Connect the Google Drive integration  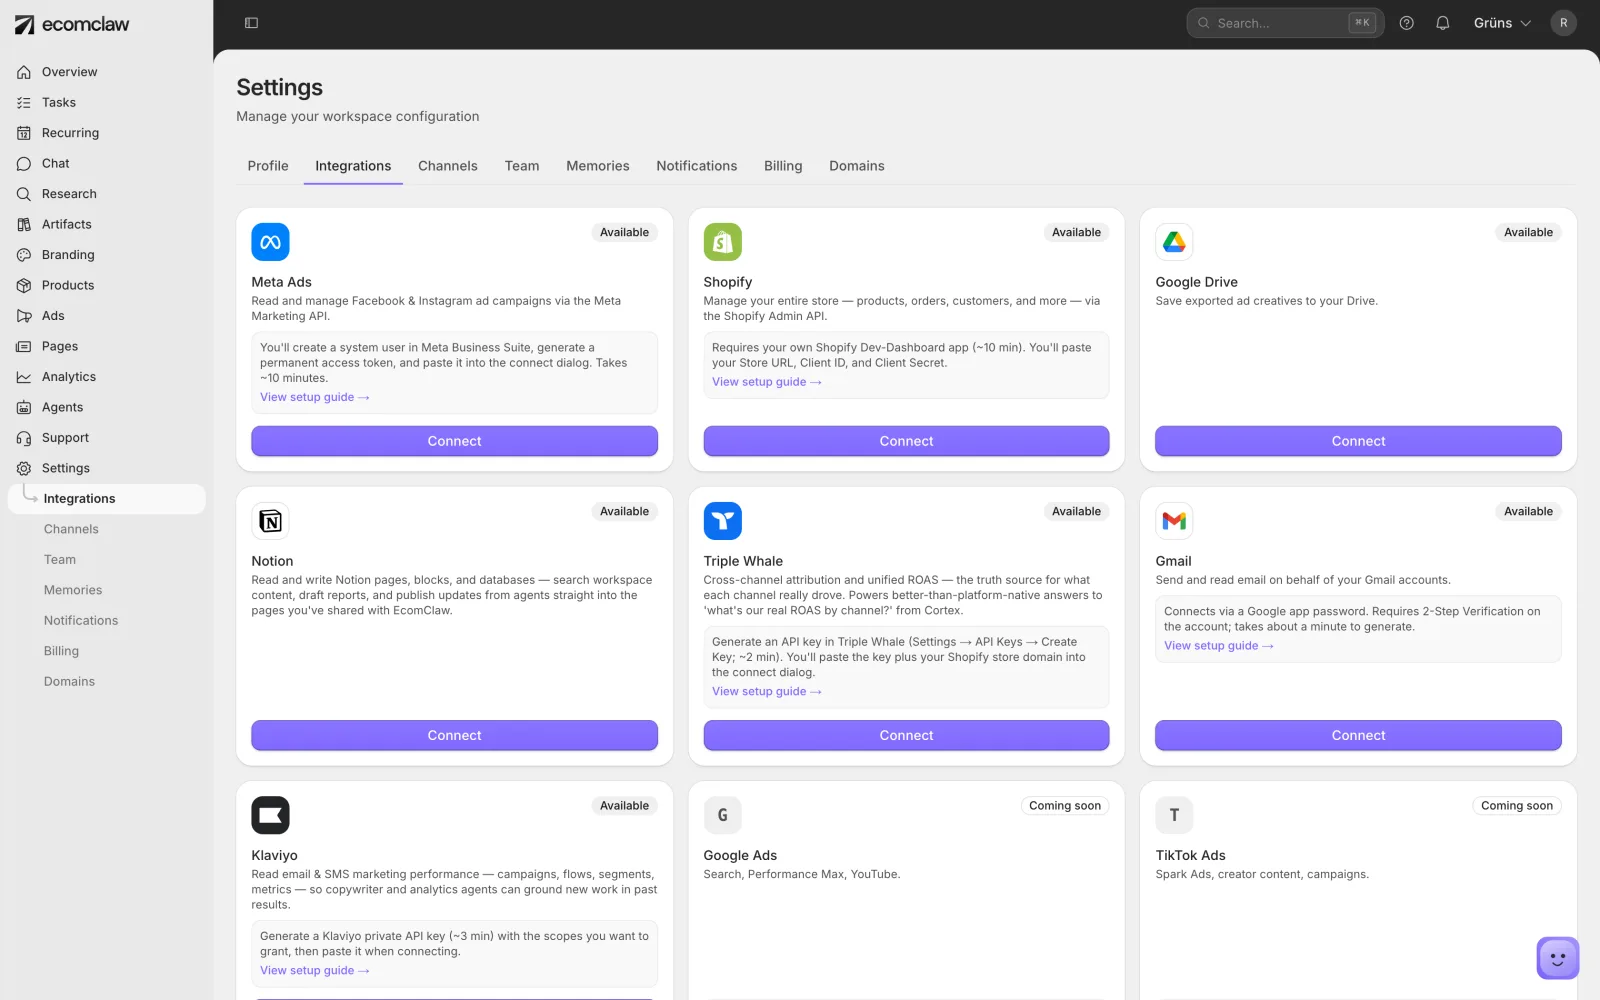(x=1358, y=441)
